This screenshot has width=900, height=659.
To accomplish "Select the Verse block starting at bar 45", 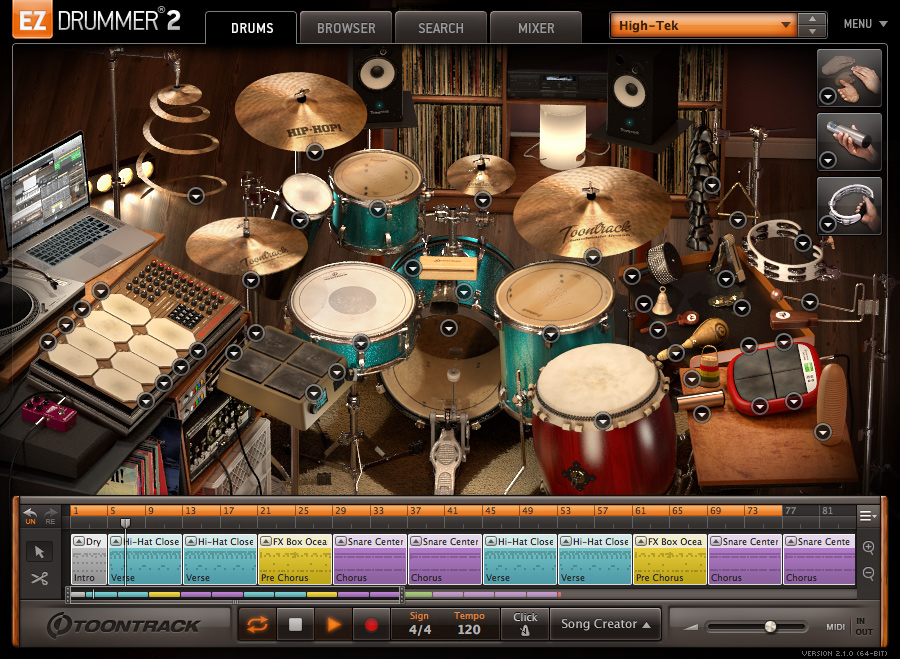I will click(520, 560).
